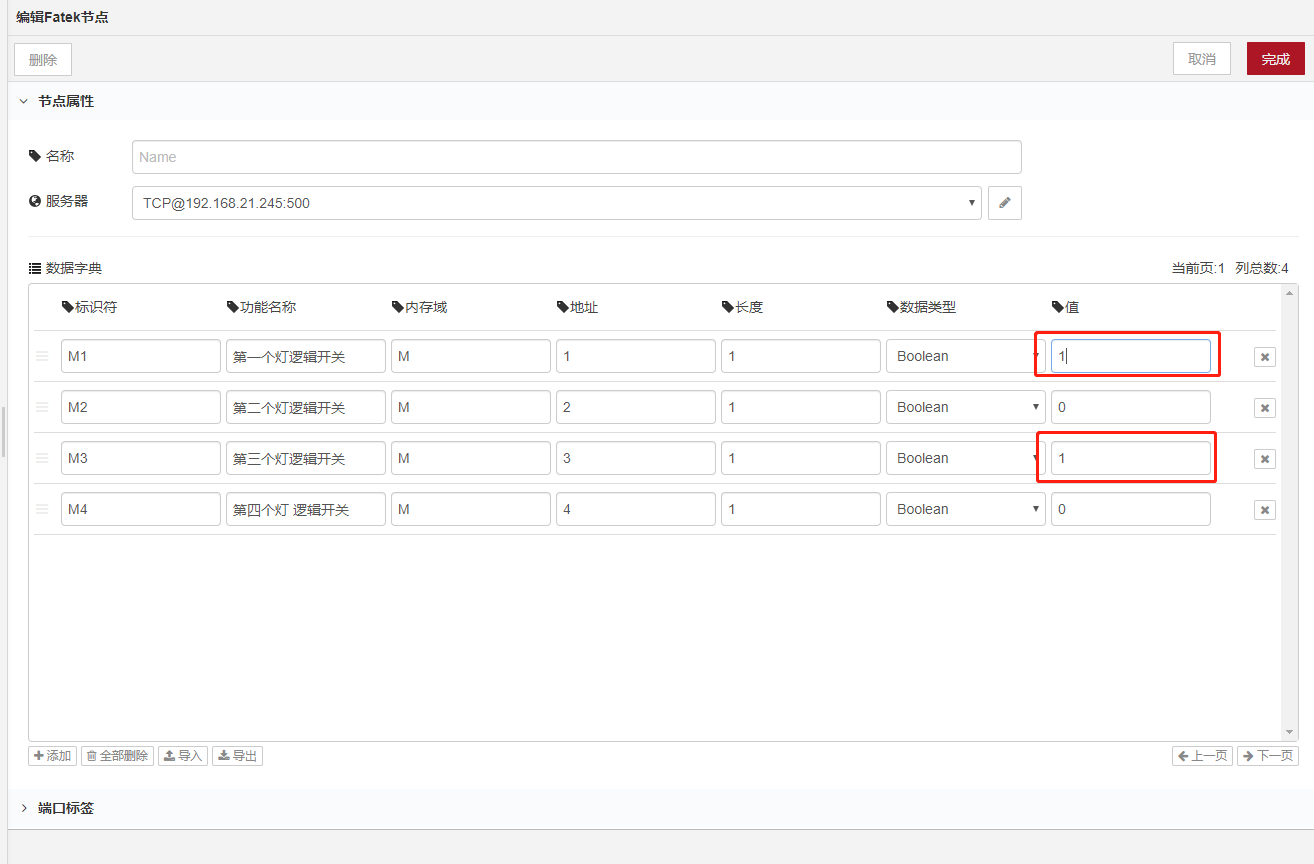Remove the M2 row using x icon
The width and height of the screenshot is (1314, 864).
pyautogui.click(x=1264, y=408)
